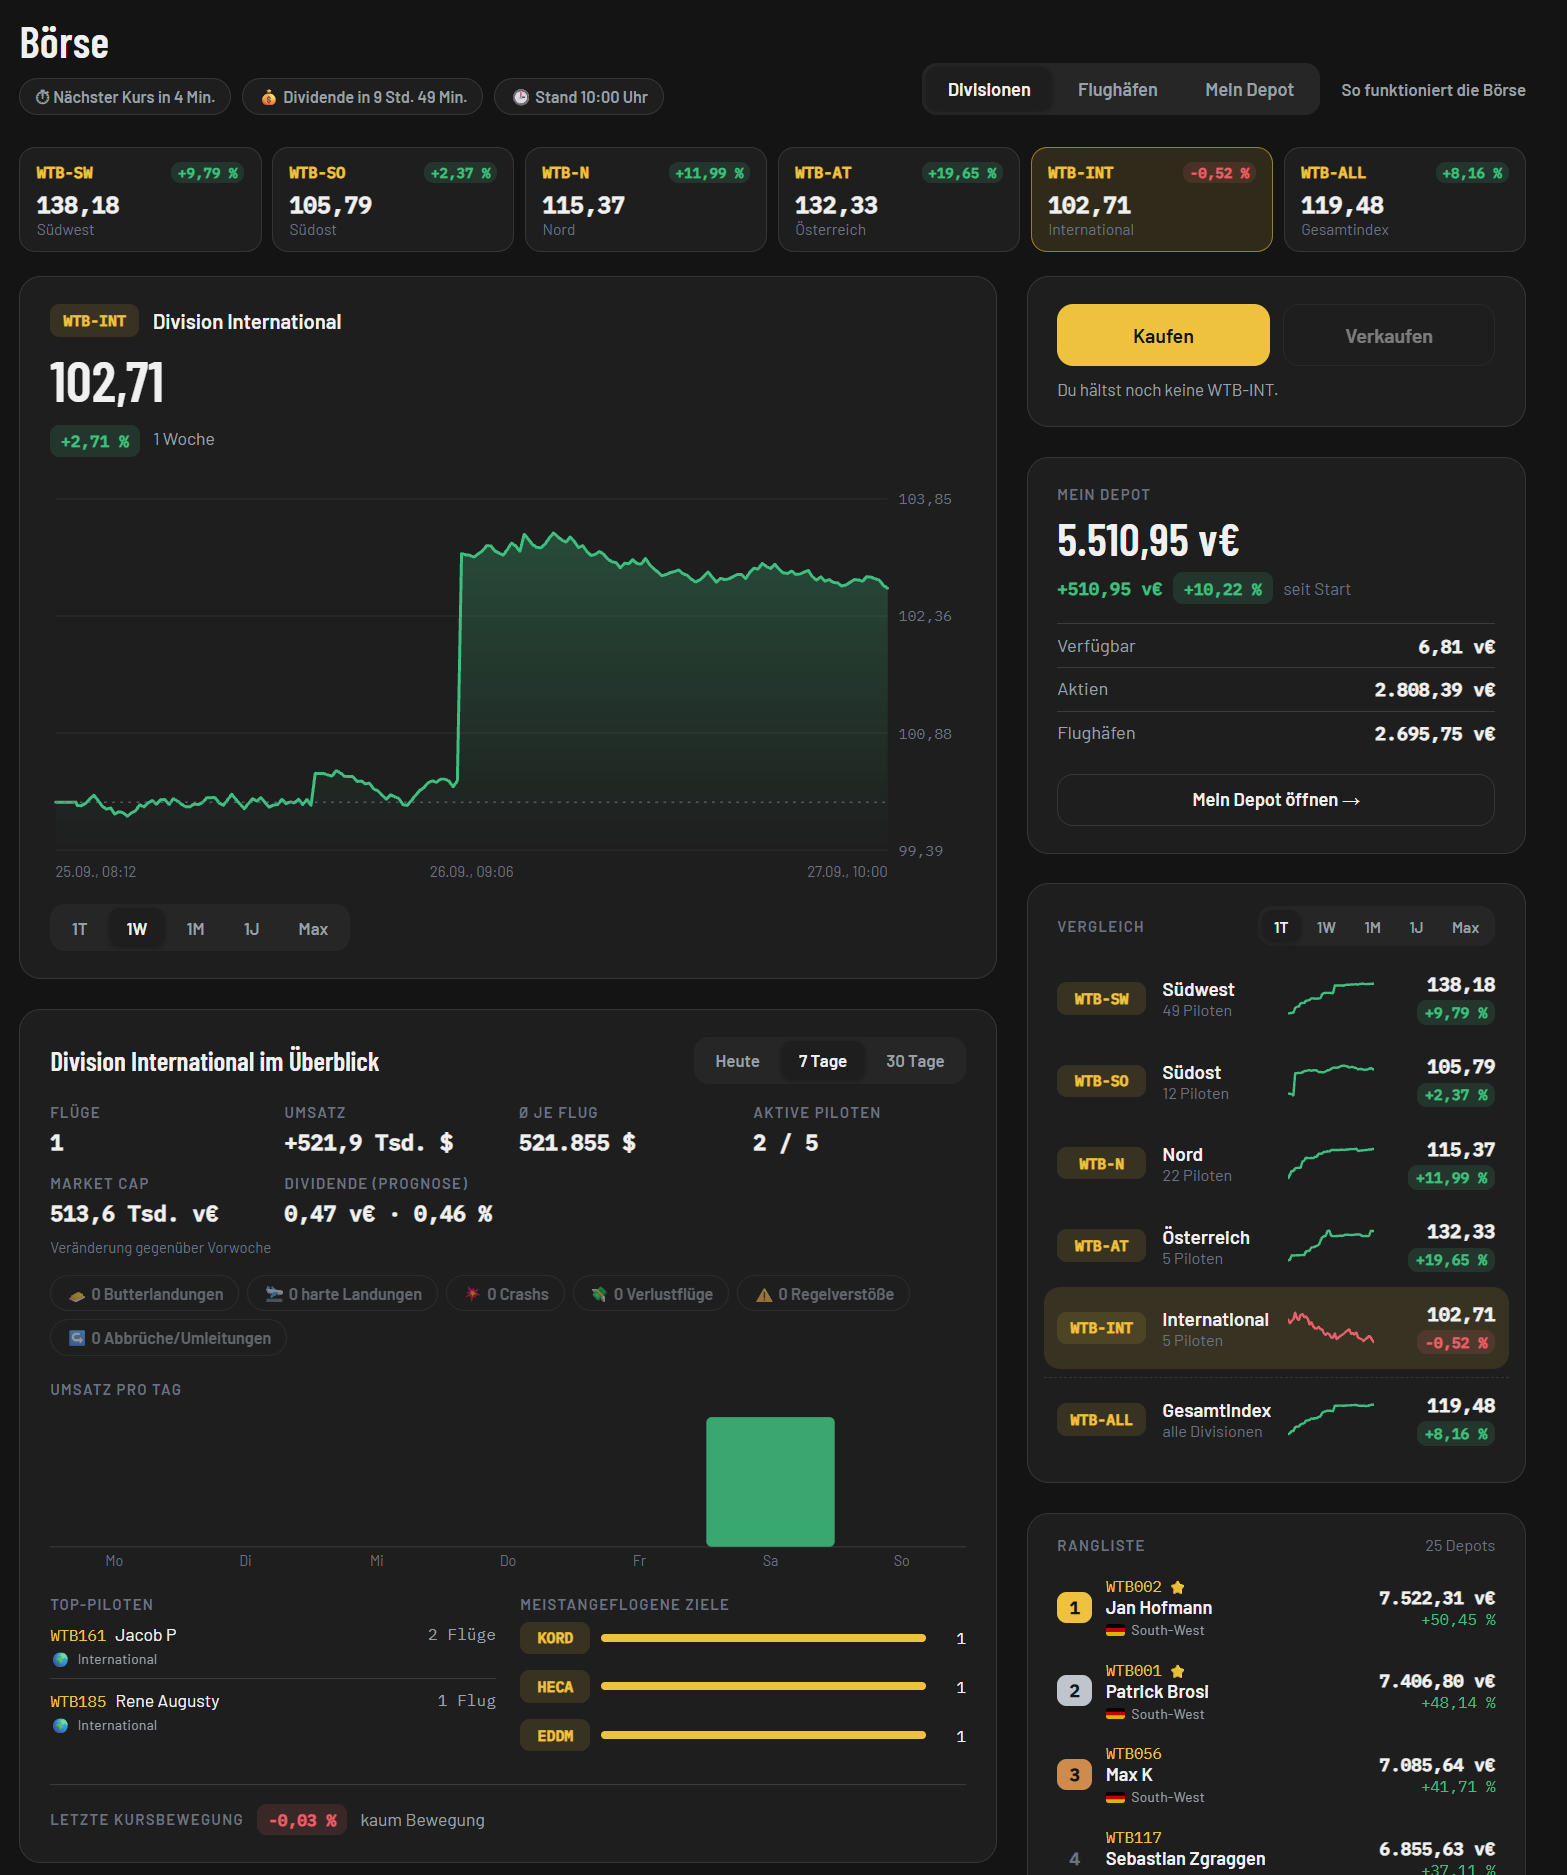Show the 30 Tage overview period
Viewport: 1567px width, 1875px height.
915,1061
